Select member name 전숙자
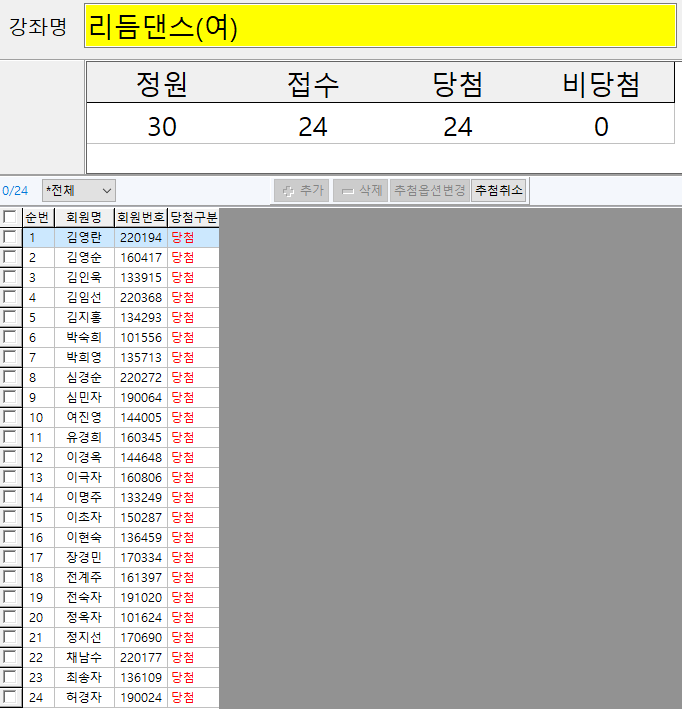 click(x=84, y=597)
